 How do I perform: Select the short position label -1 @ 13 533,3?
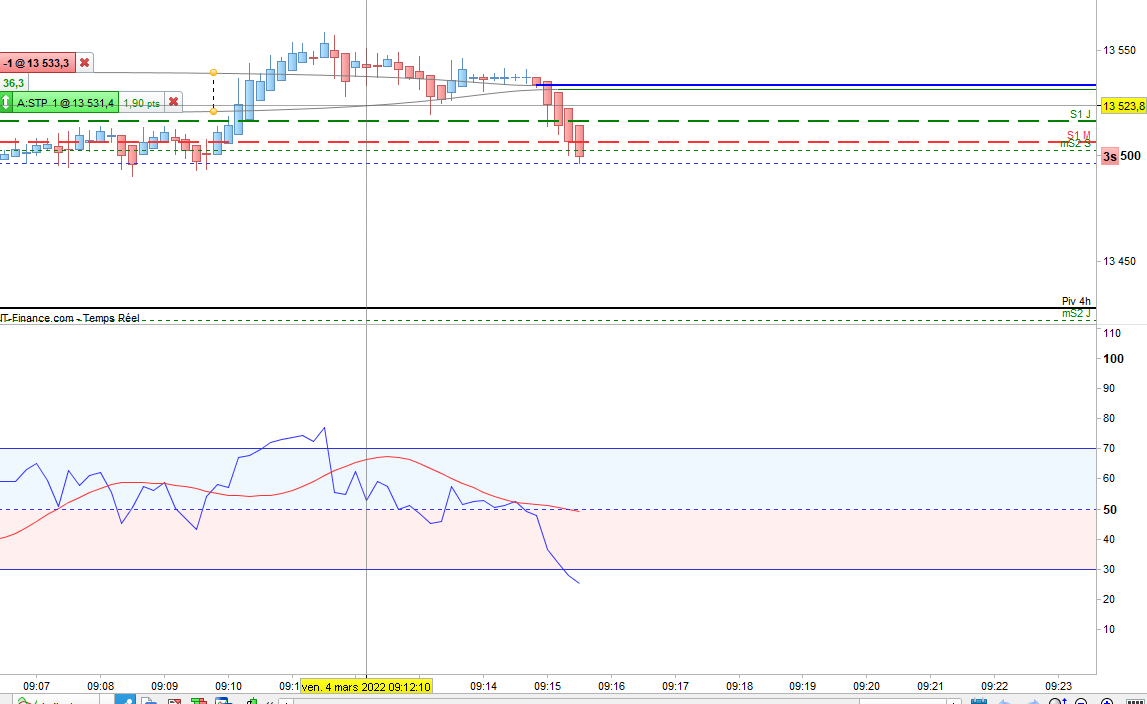pyautogui.click(x=37, y=63)
